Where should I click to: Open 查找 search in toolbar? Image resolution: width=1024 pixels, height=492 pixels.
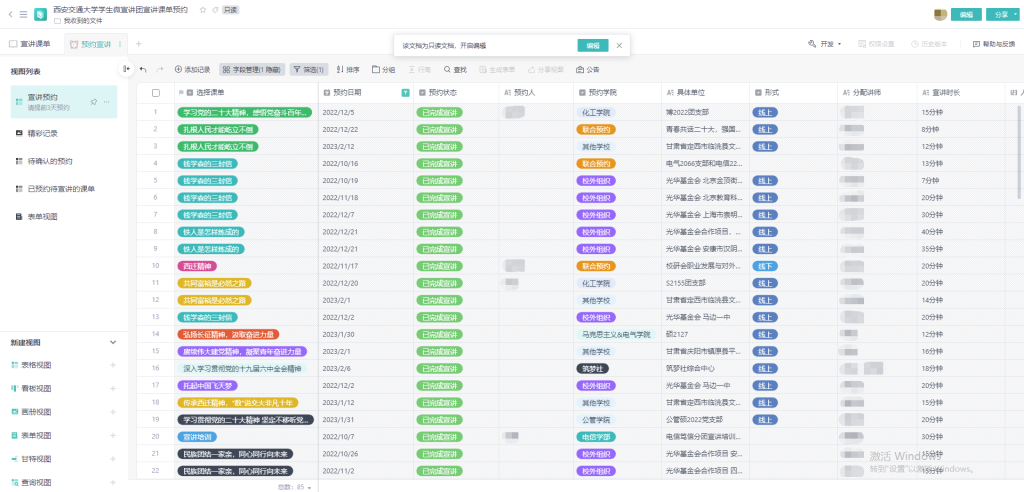(455, 69)
